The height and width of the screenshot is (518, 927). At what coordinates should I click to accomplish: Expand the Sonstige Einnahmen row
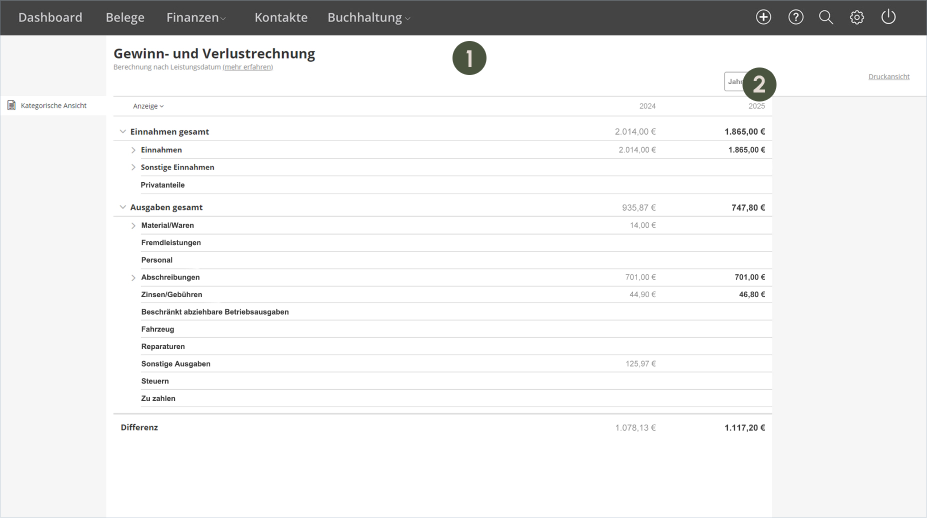click(x=133, y=167)
